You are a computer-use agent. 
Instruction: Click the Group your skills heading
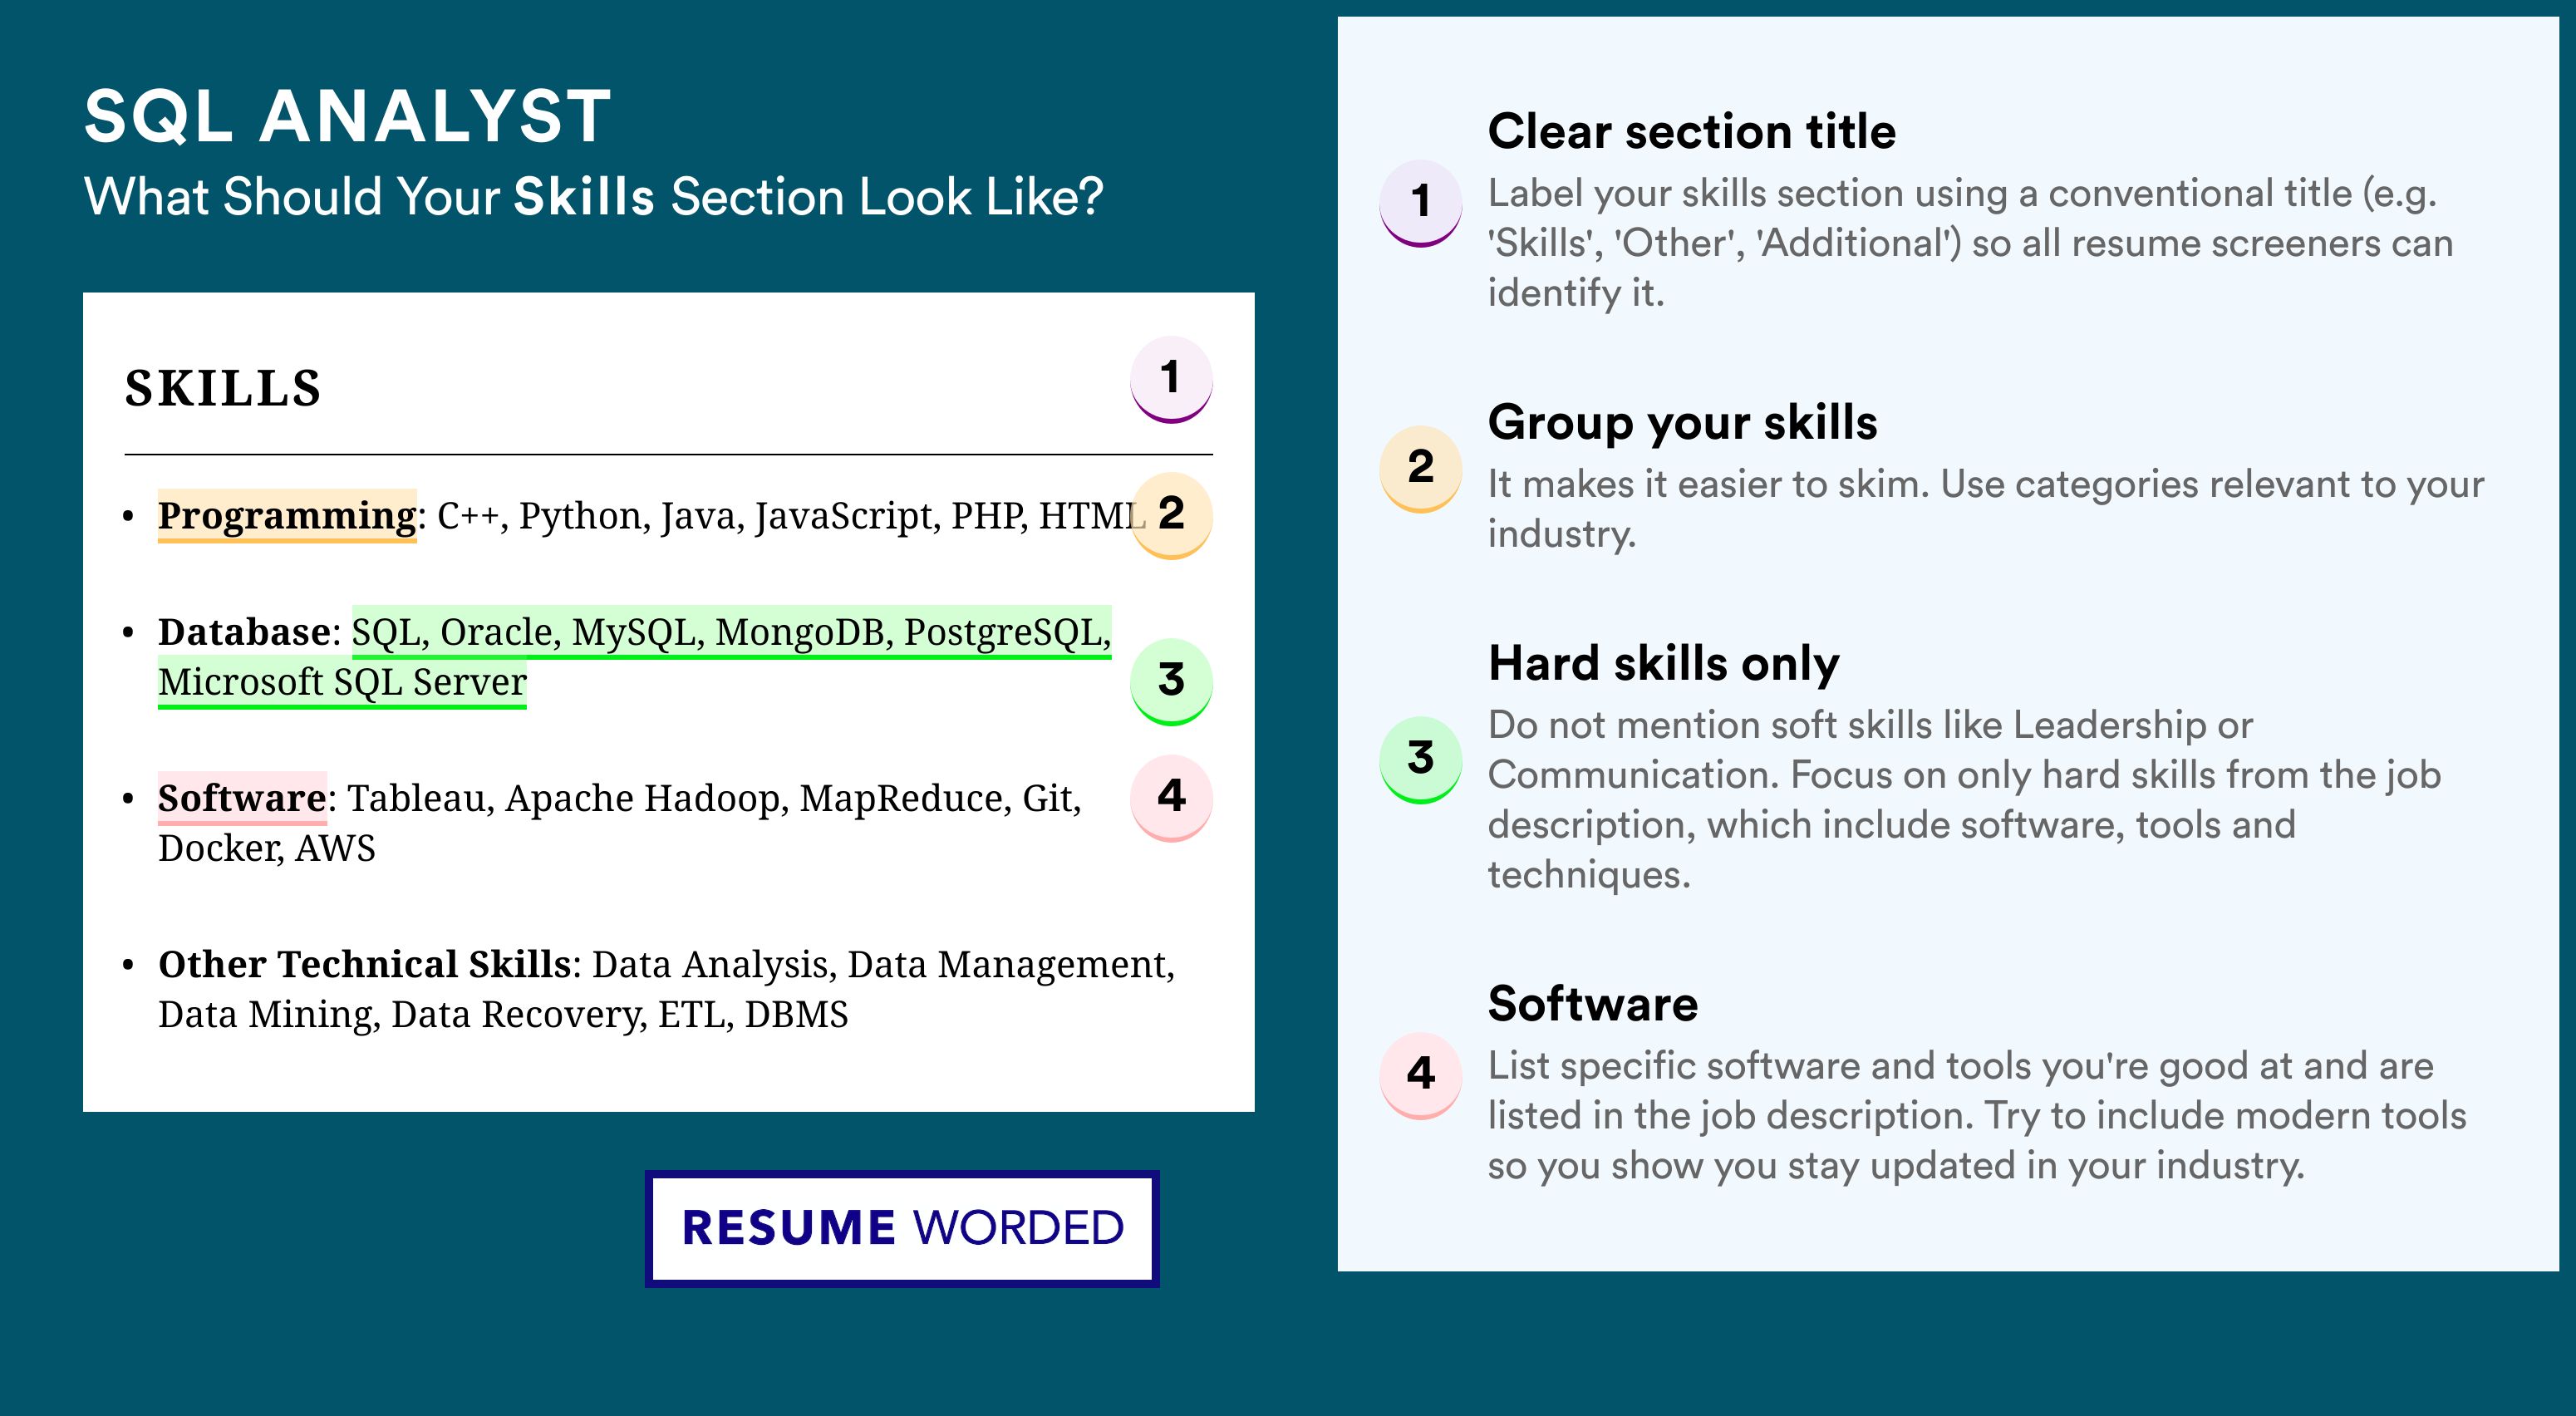click(x=1683, y=422)
